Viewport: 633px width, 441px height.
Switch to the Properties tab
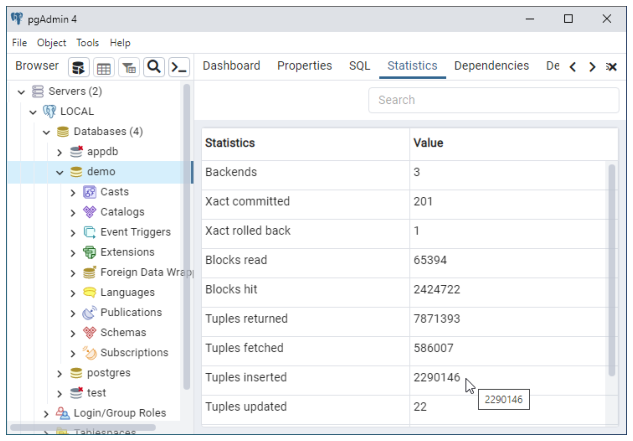pos(304,66)
